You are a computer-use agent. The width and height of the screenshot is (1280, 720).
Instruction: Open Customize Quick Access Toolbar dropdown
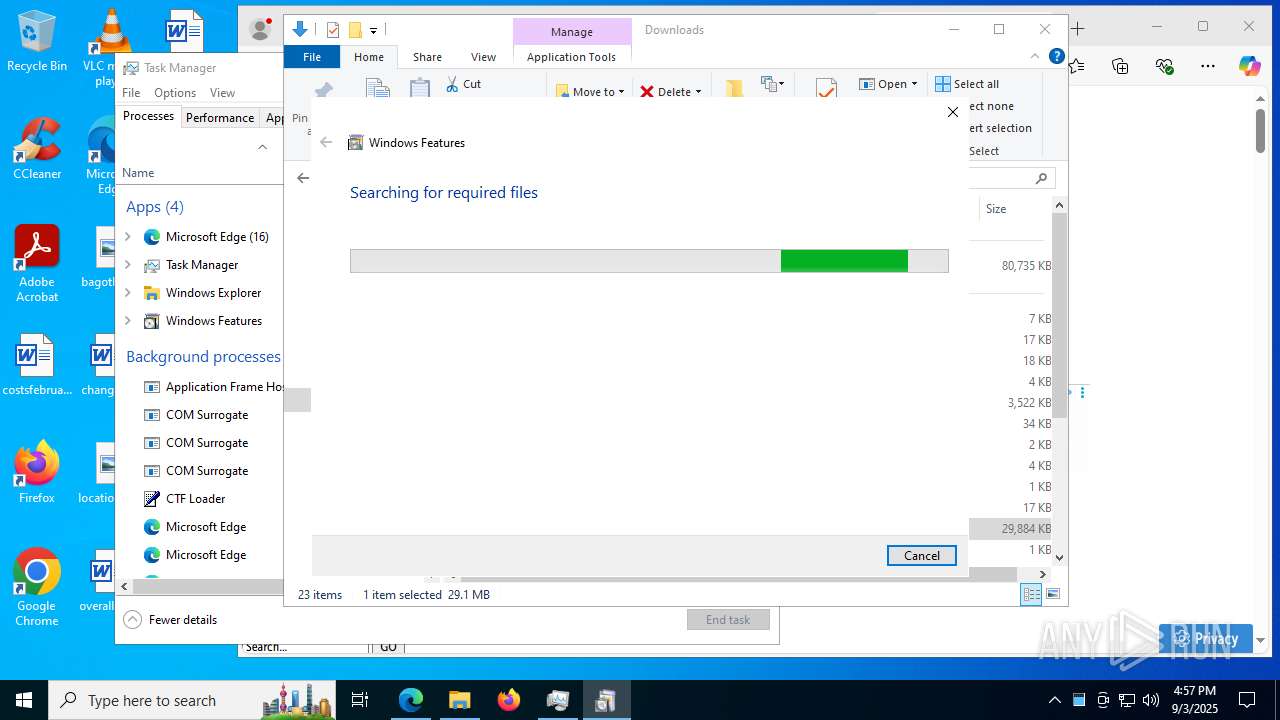click(x=373, y=31)
